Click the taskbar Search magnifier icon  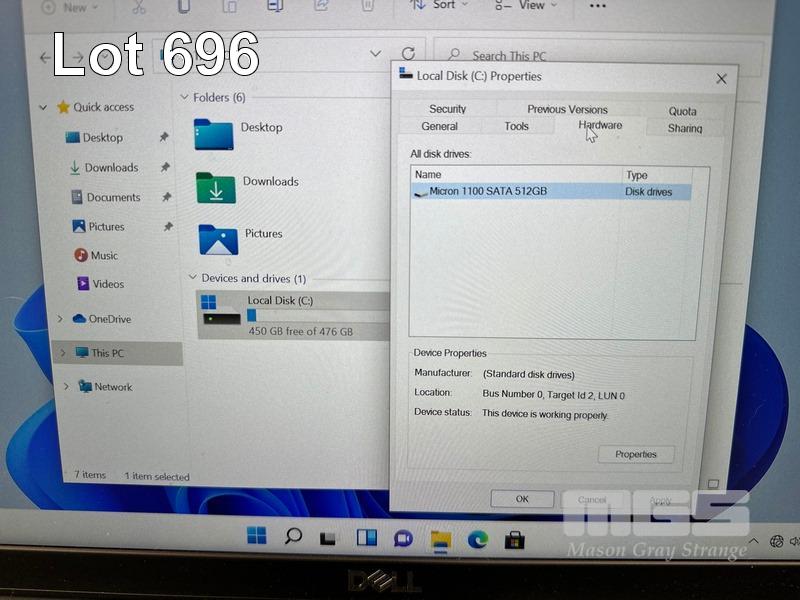(293, 537)
